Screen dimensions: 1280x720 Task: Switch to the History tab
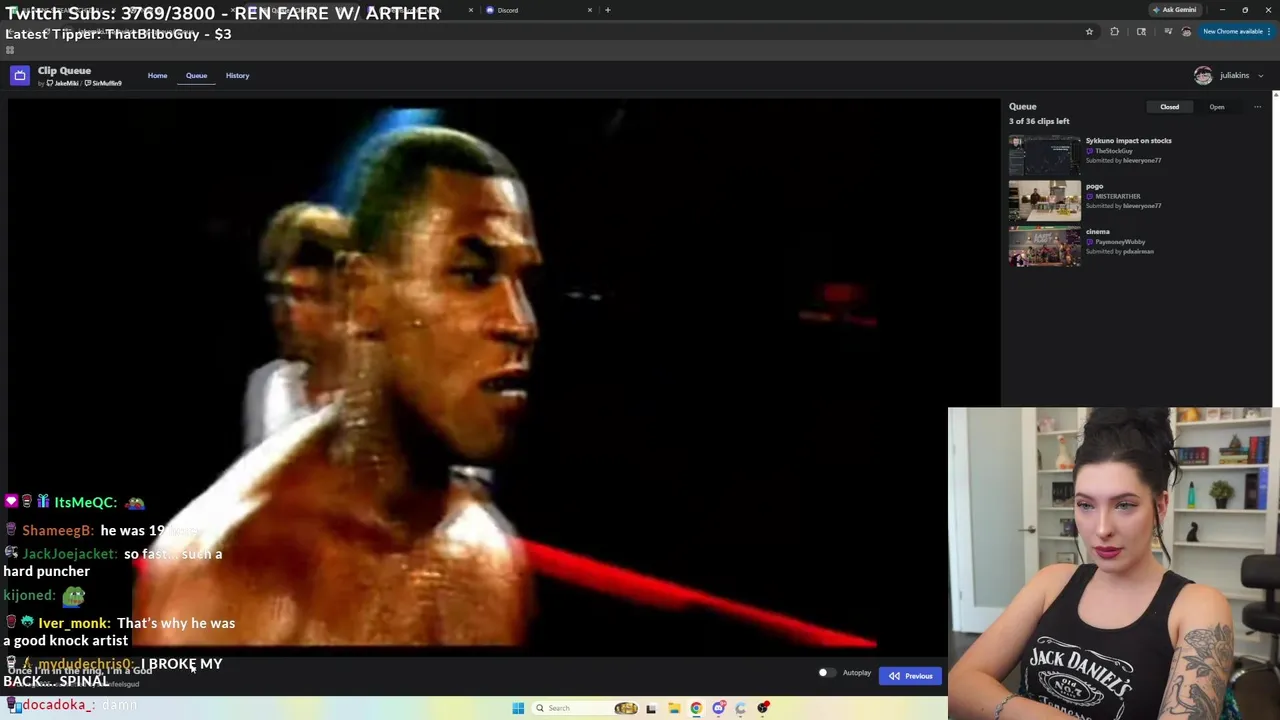[237, 75]
